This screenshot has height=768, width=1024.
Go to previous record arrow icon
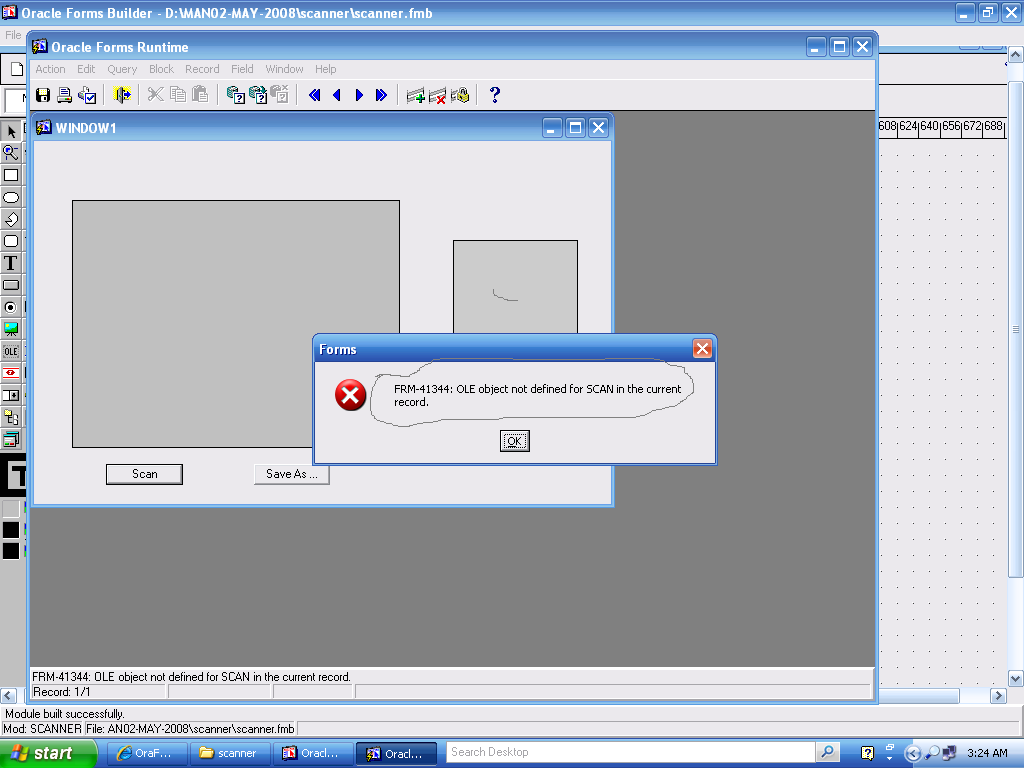pyautogui.click(x=337, y=95)
